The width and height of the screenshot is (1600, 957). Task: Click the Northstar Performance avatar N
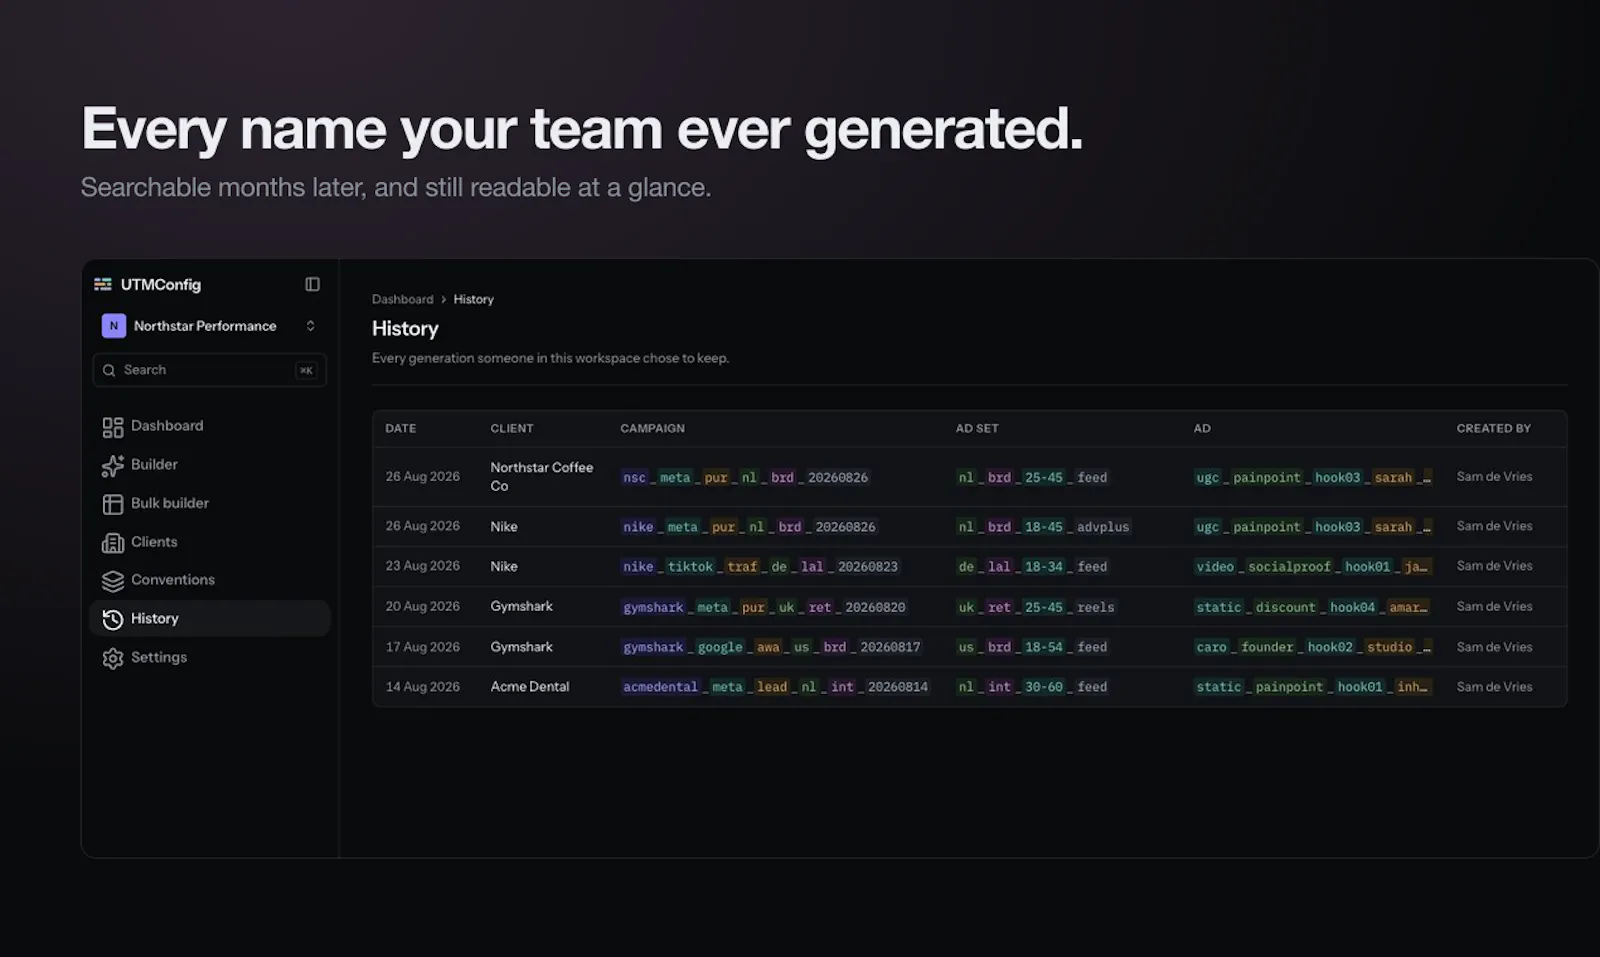click(x=113, y=326)
